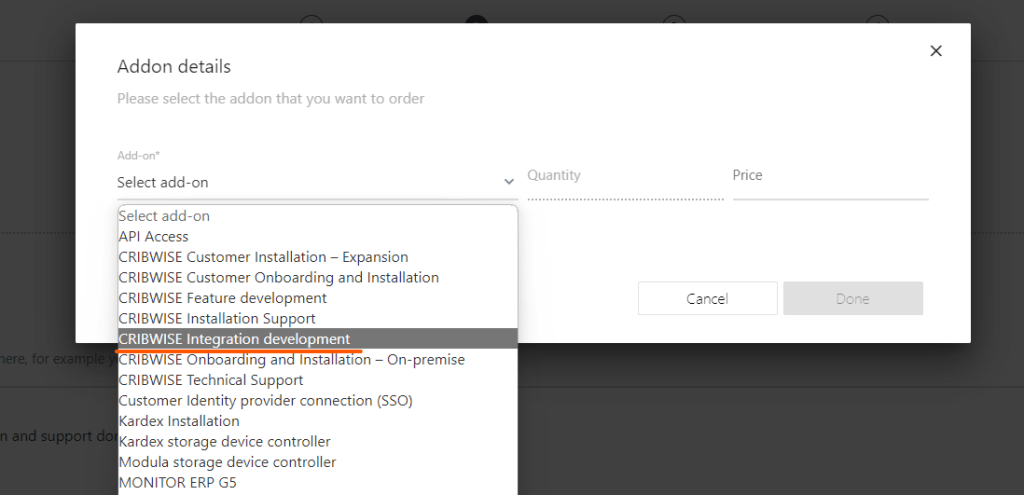Image resolution: width=1024 pixels, height=495 pixels.
Task: Select Modula storage device controller entry
Action: tap(227, 462)
